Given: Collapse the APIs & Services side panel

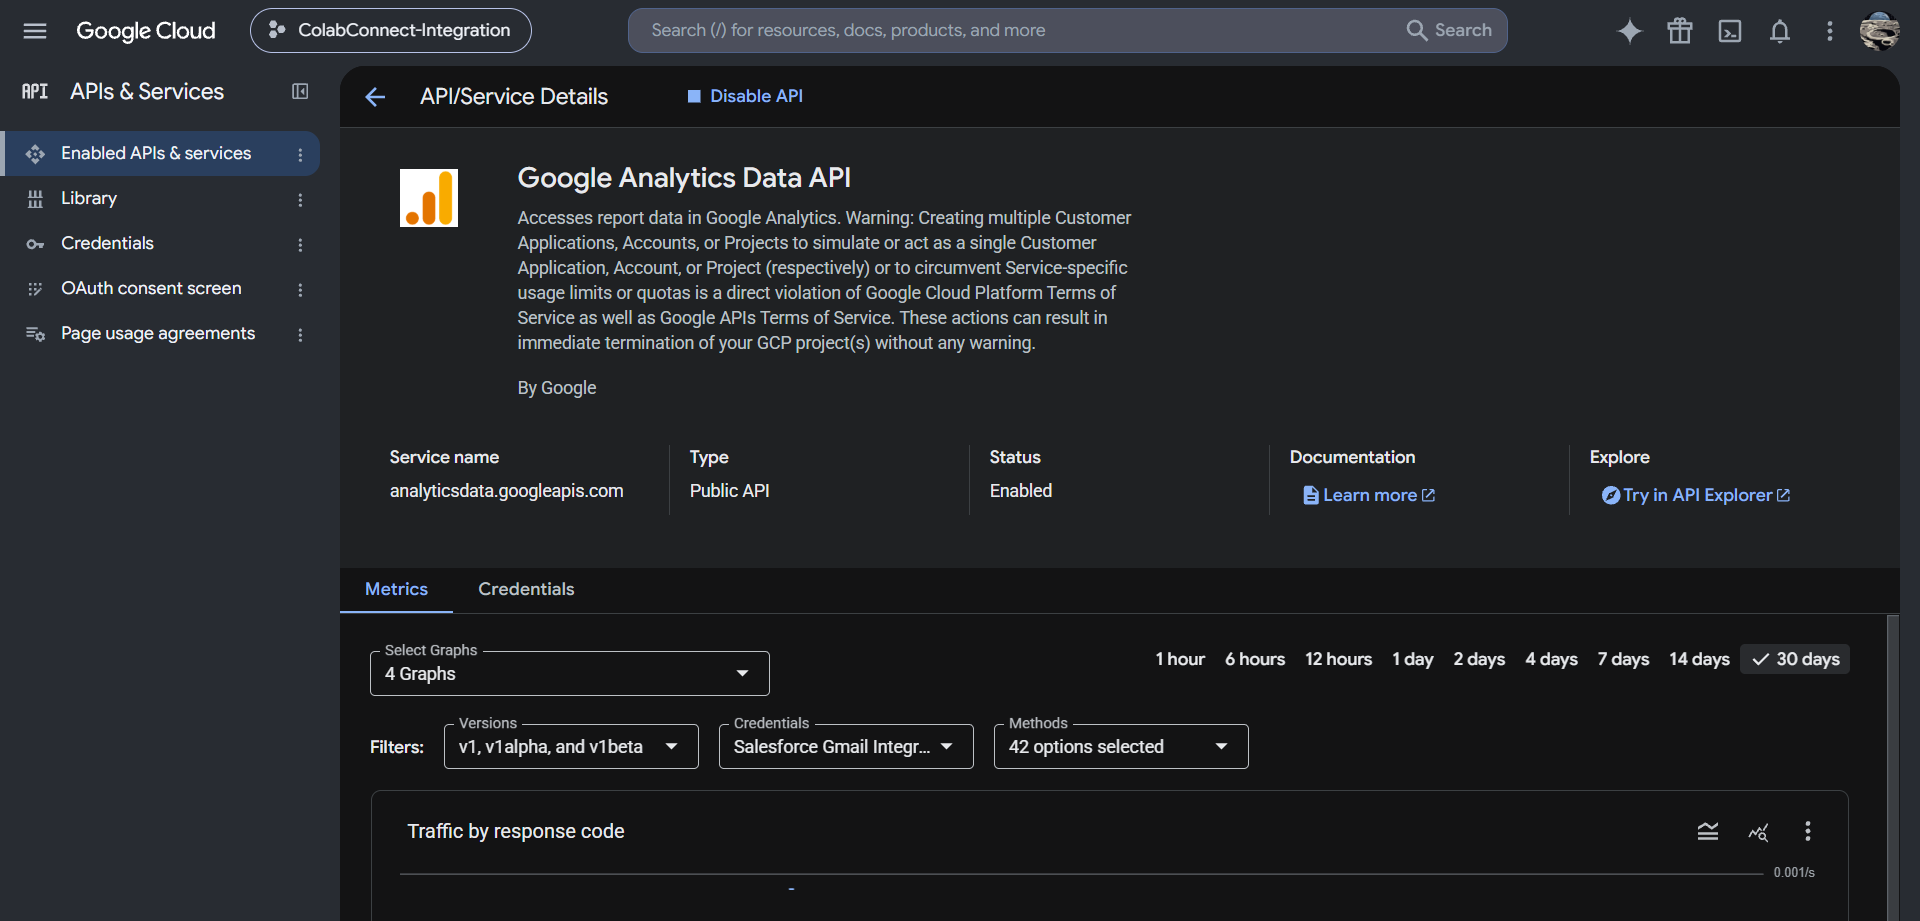Looking at the screenshot, I should tap(300, 92).
